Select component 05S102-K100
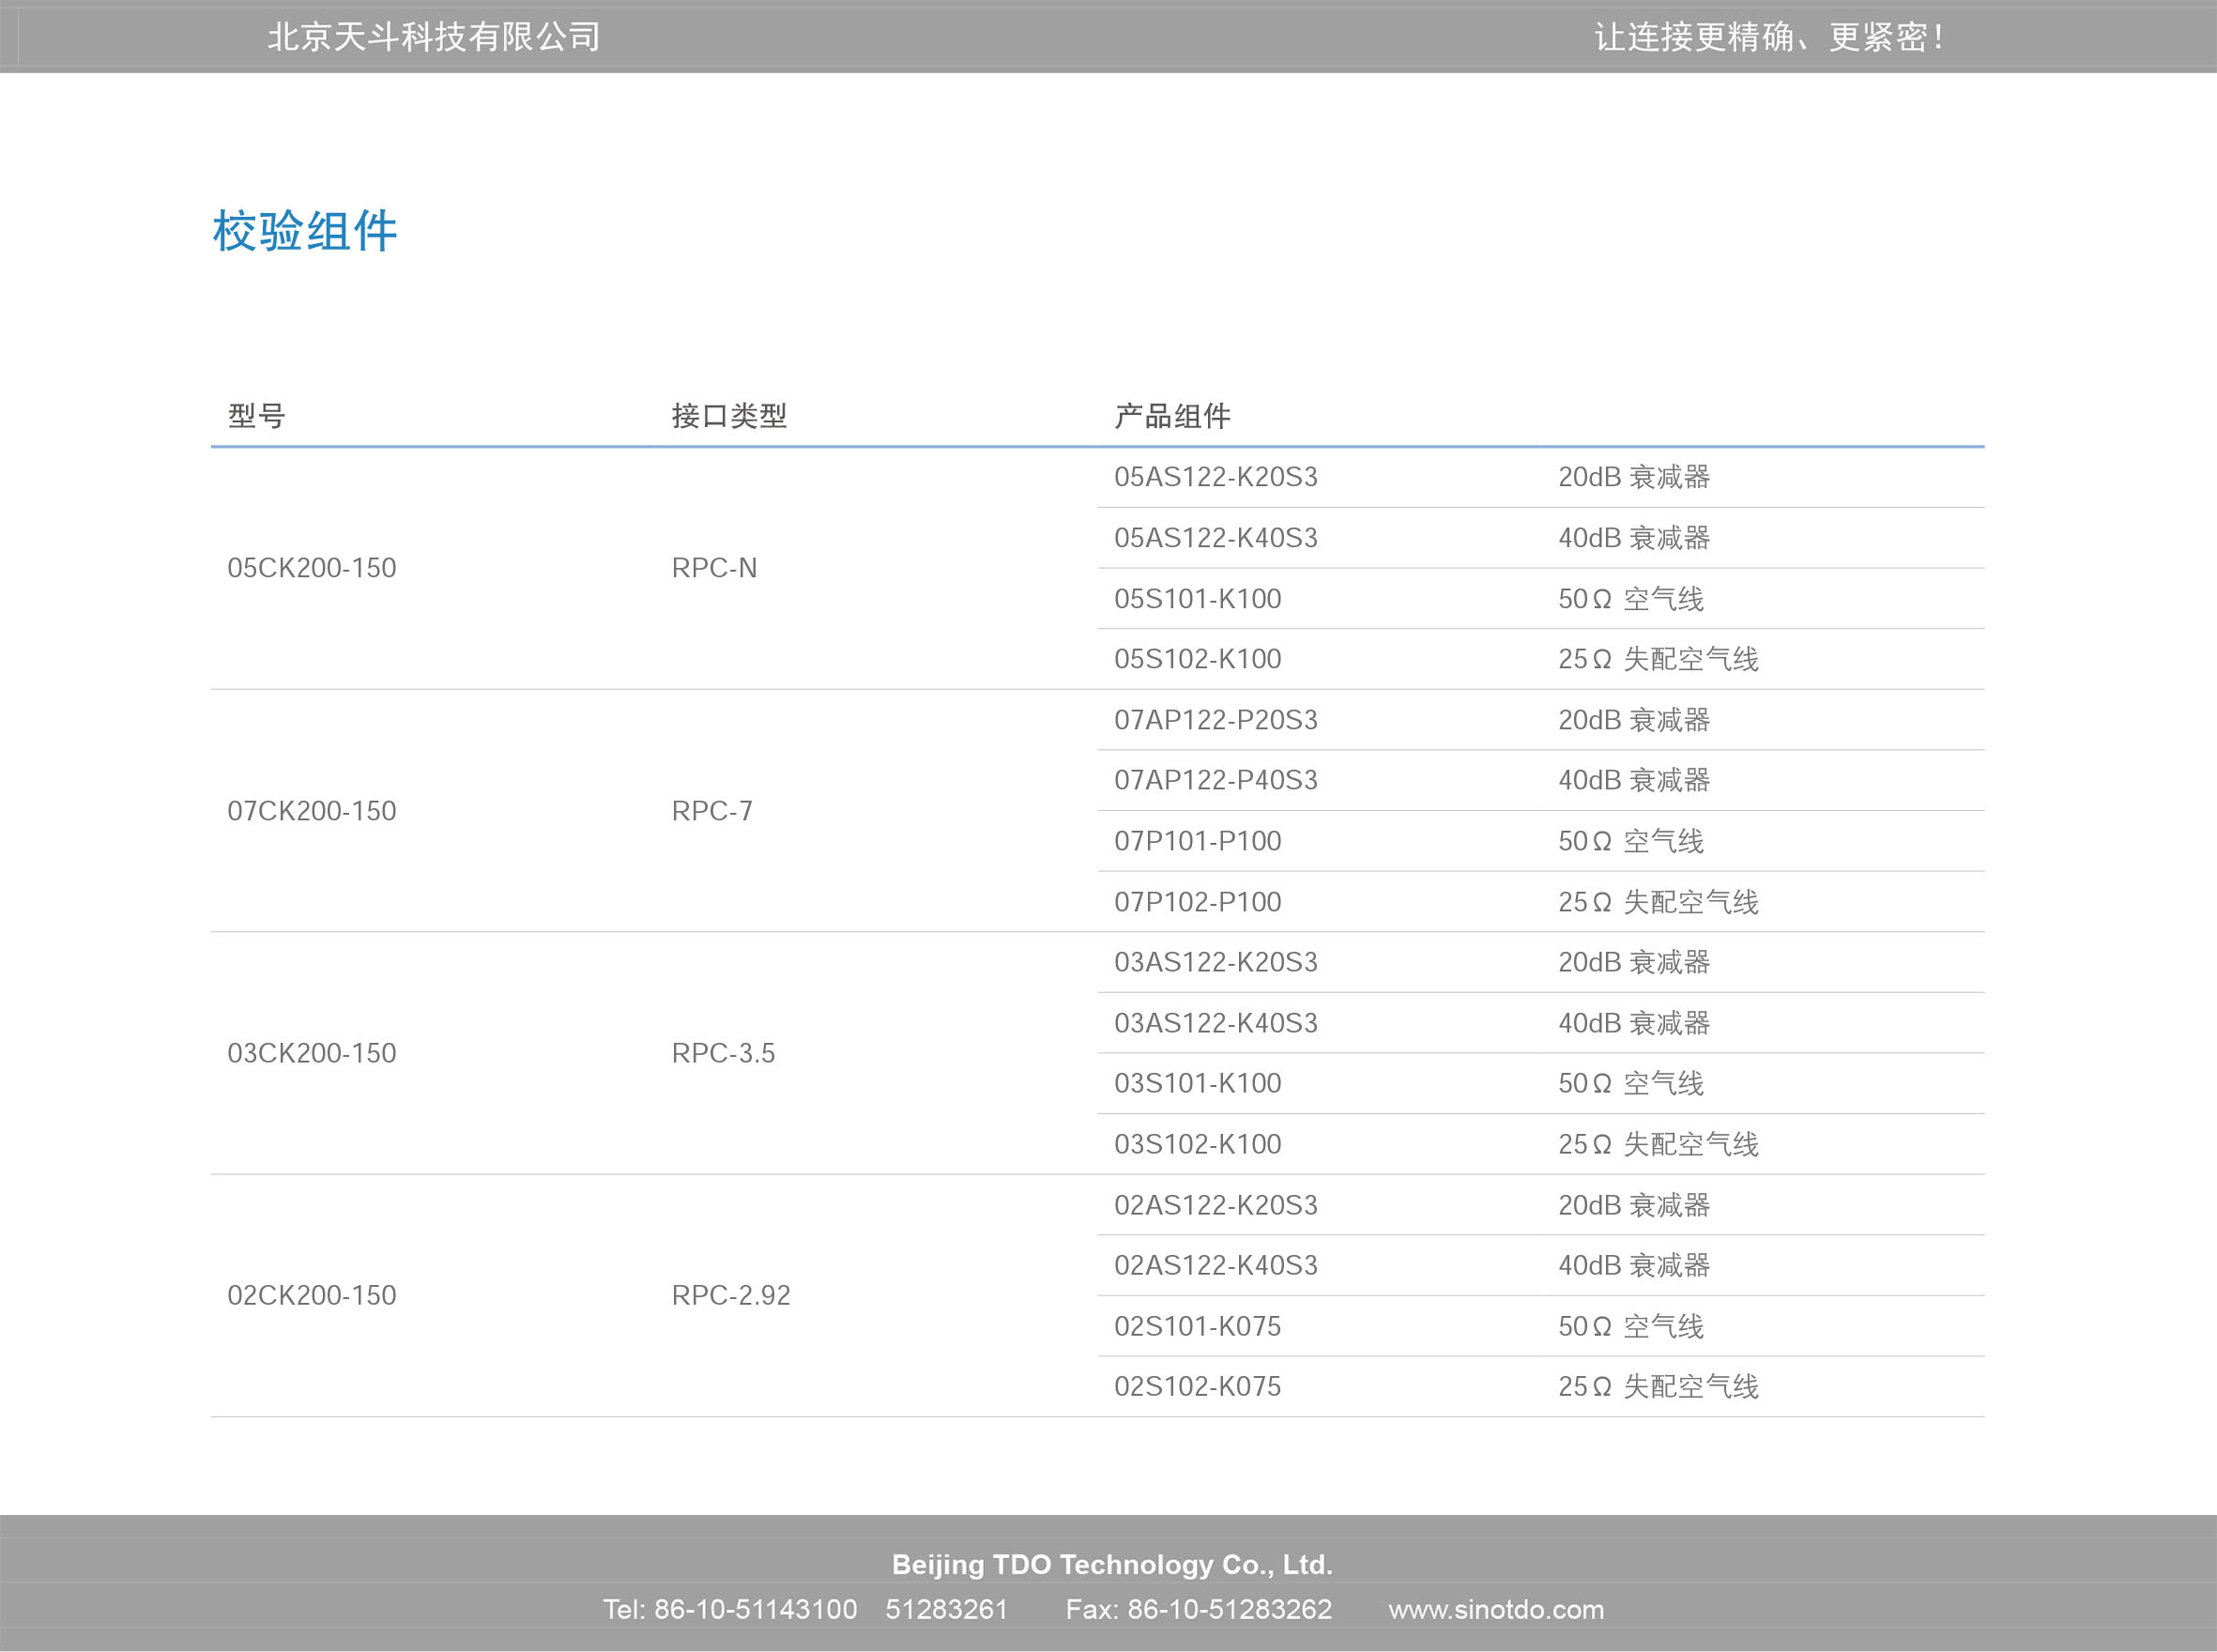Screen dimensions: 2217x1652 [x=1198, y=659]
